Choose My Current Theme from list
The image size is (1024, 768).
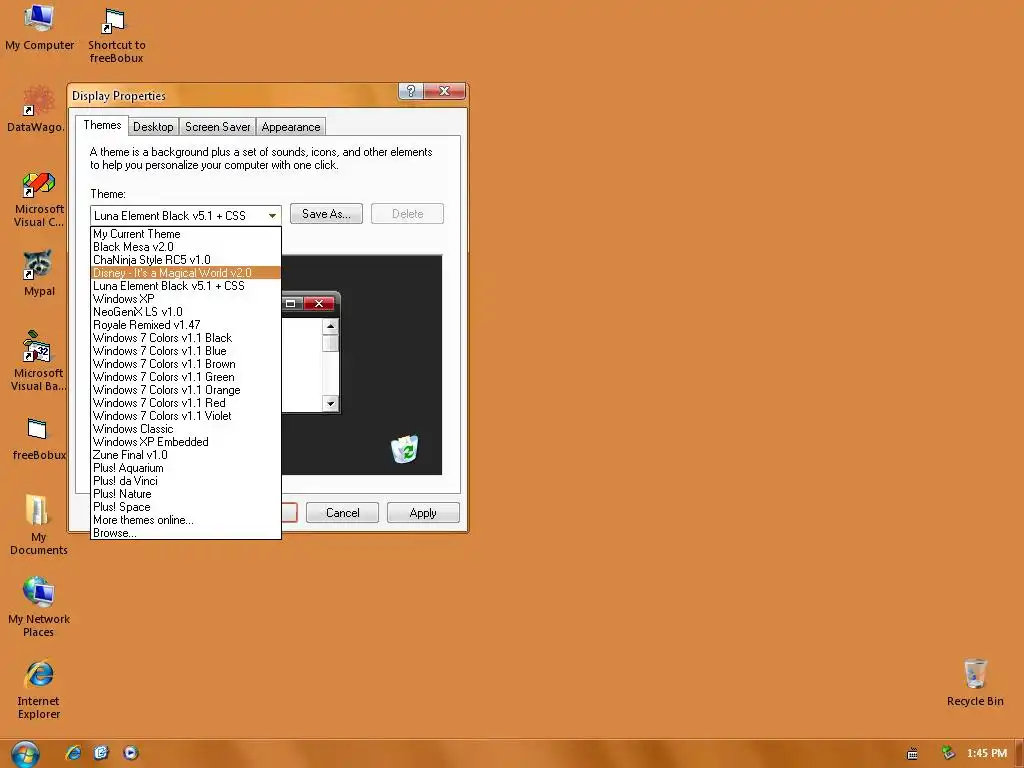(x=185, y=234)
